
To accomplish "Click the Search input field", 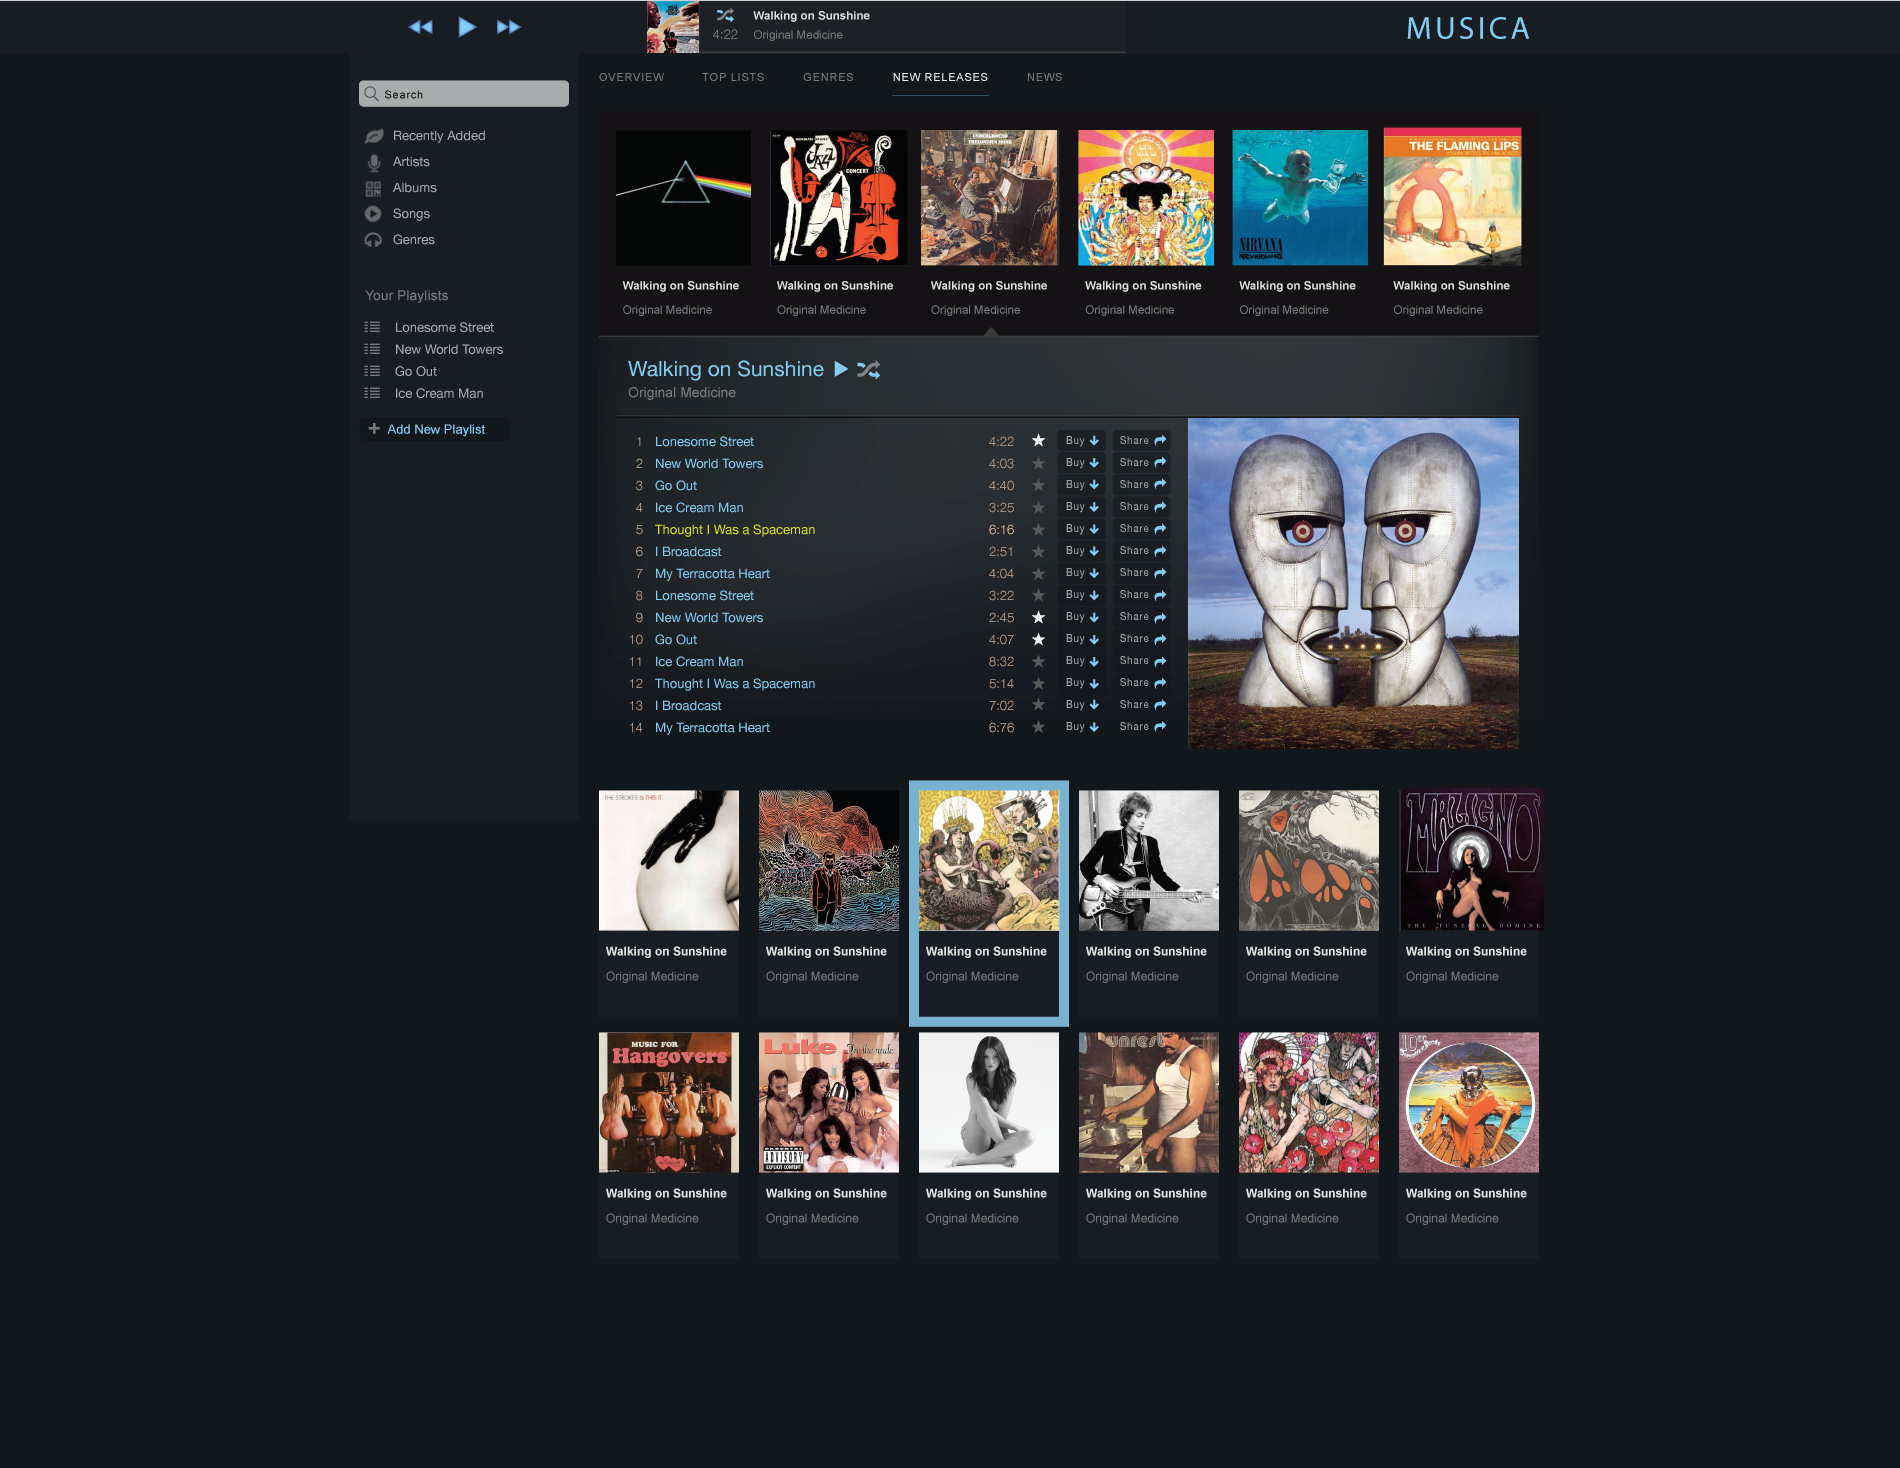I will pyautogui.click(x=464, y=94).
